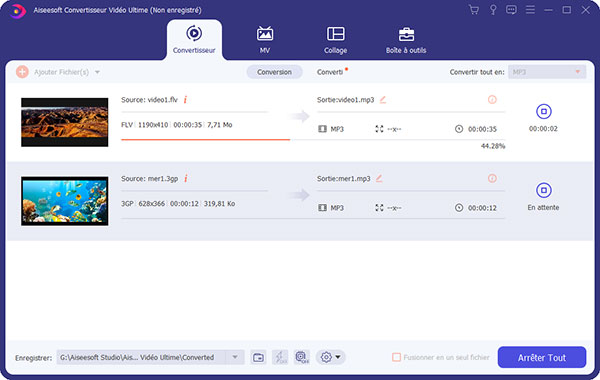Click MP3 format icon in video1 row
Image resolution: width=600 pixels, height=380 pixels.
[x=322, y=129]
